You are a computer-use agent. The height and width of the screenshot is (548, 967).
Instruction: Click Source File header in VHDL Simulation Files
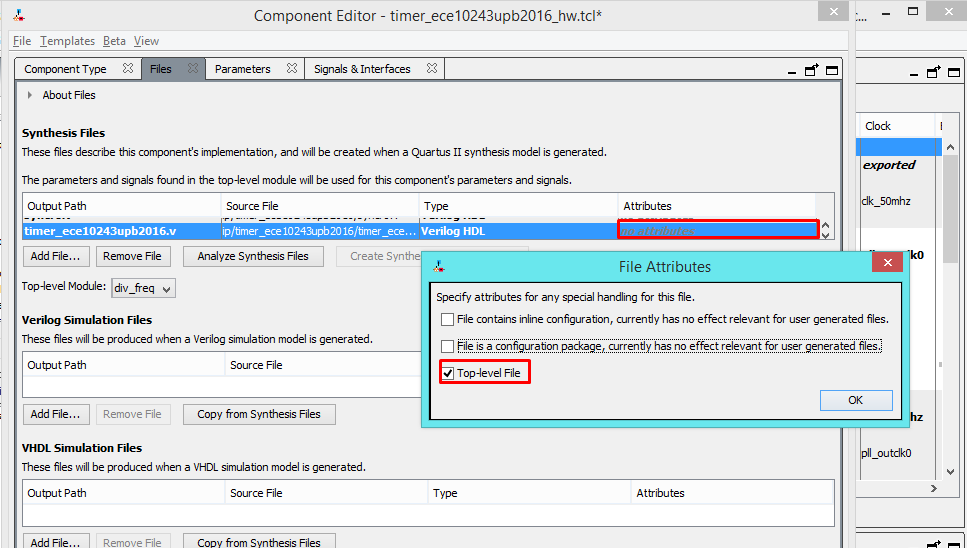click(x=326, y=493)
